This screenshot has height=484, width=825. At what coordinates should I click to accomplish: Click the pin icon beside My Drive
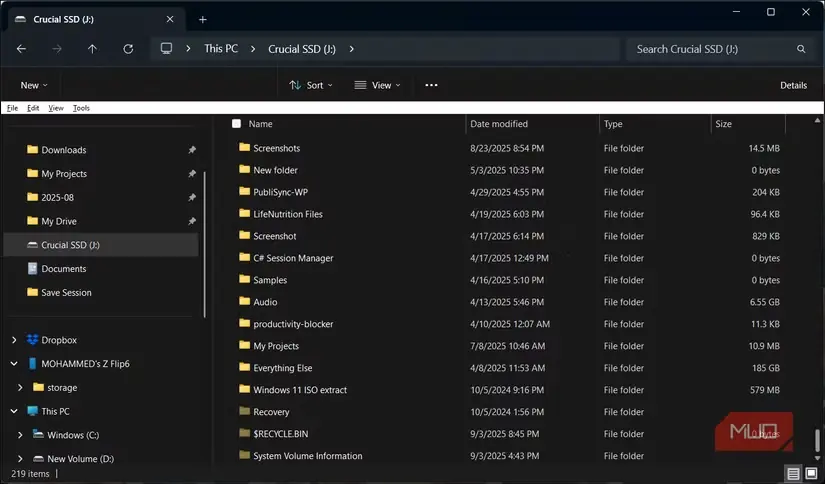click(x=192, y=221)
